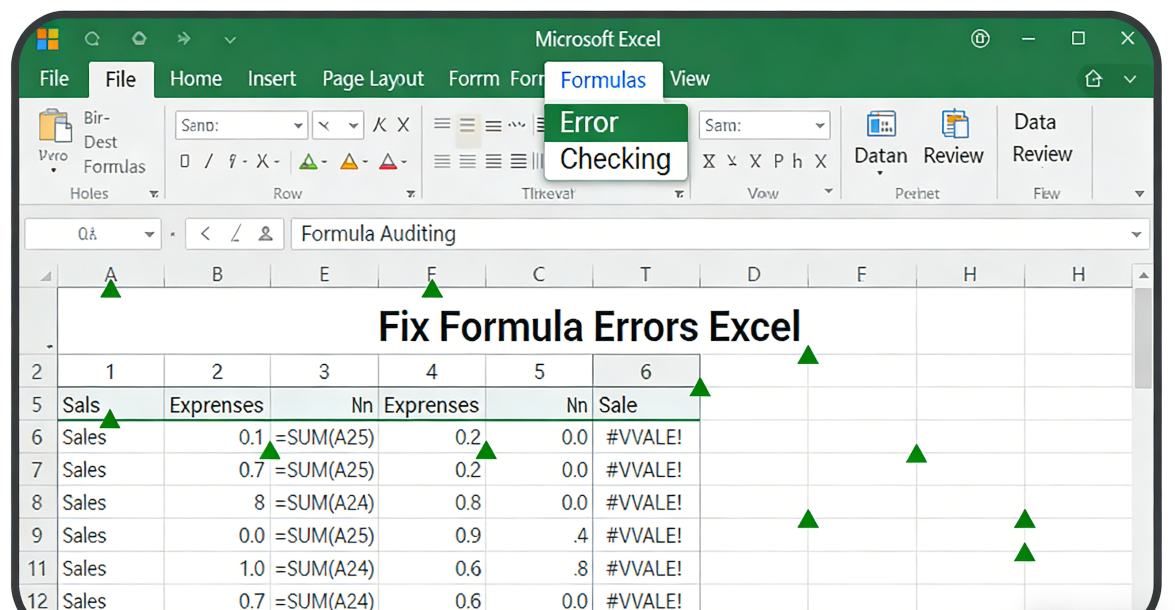This screenshot has width=1175, height=610.
Task: Open the Tlrkeval group dialog launcher
Action: pyautogui.click(x=679, y=194)
